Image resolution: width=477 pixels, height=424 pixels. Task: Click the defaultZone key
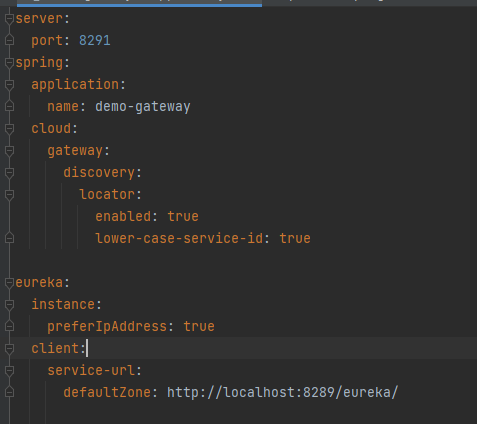pyautogui.click(x=107, y=393)
